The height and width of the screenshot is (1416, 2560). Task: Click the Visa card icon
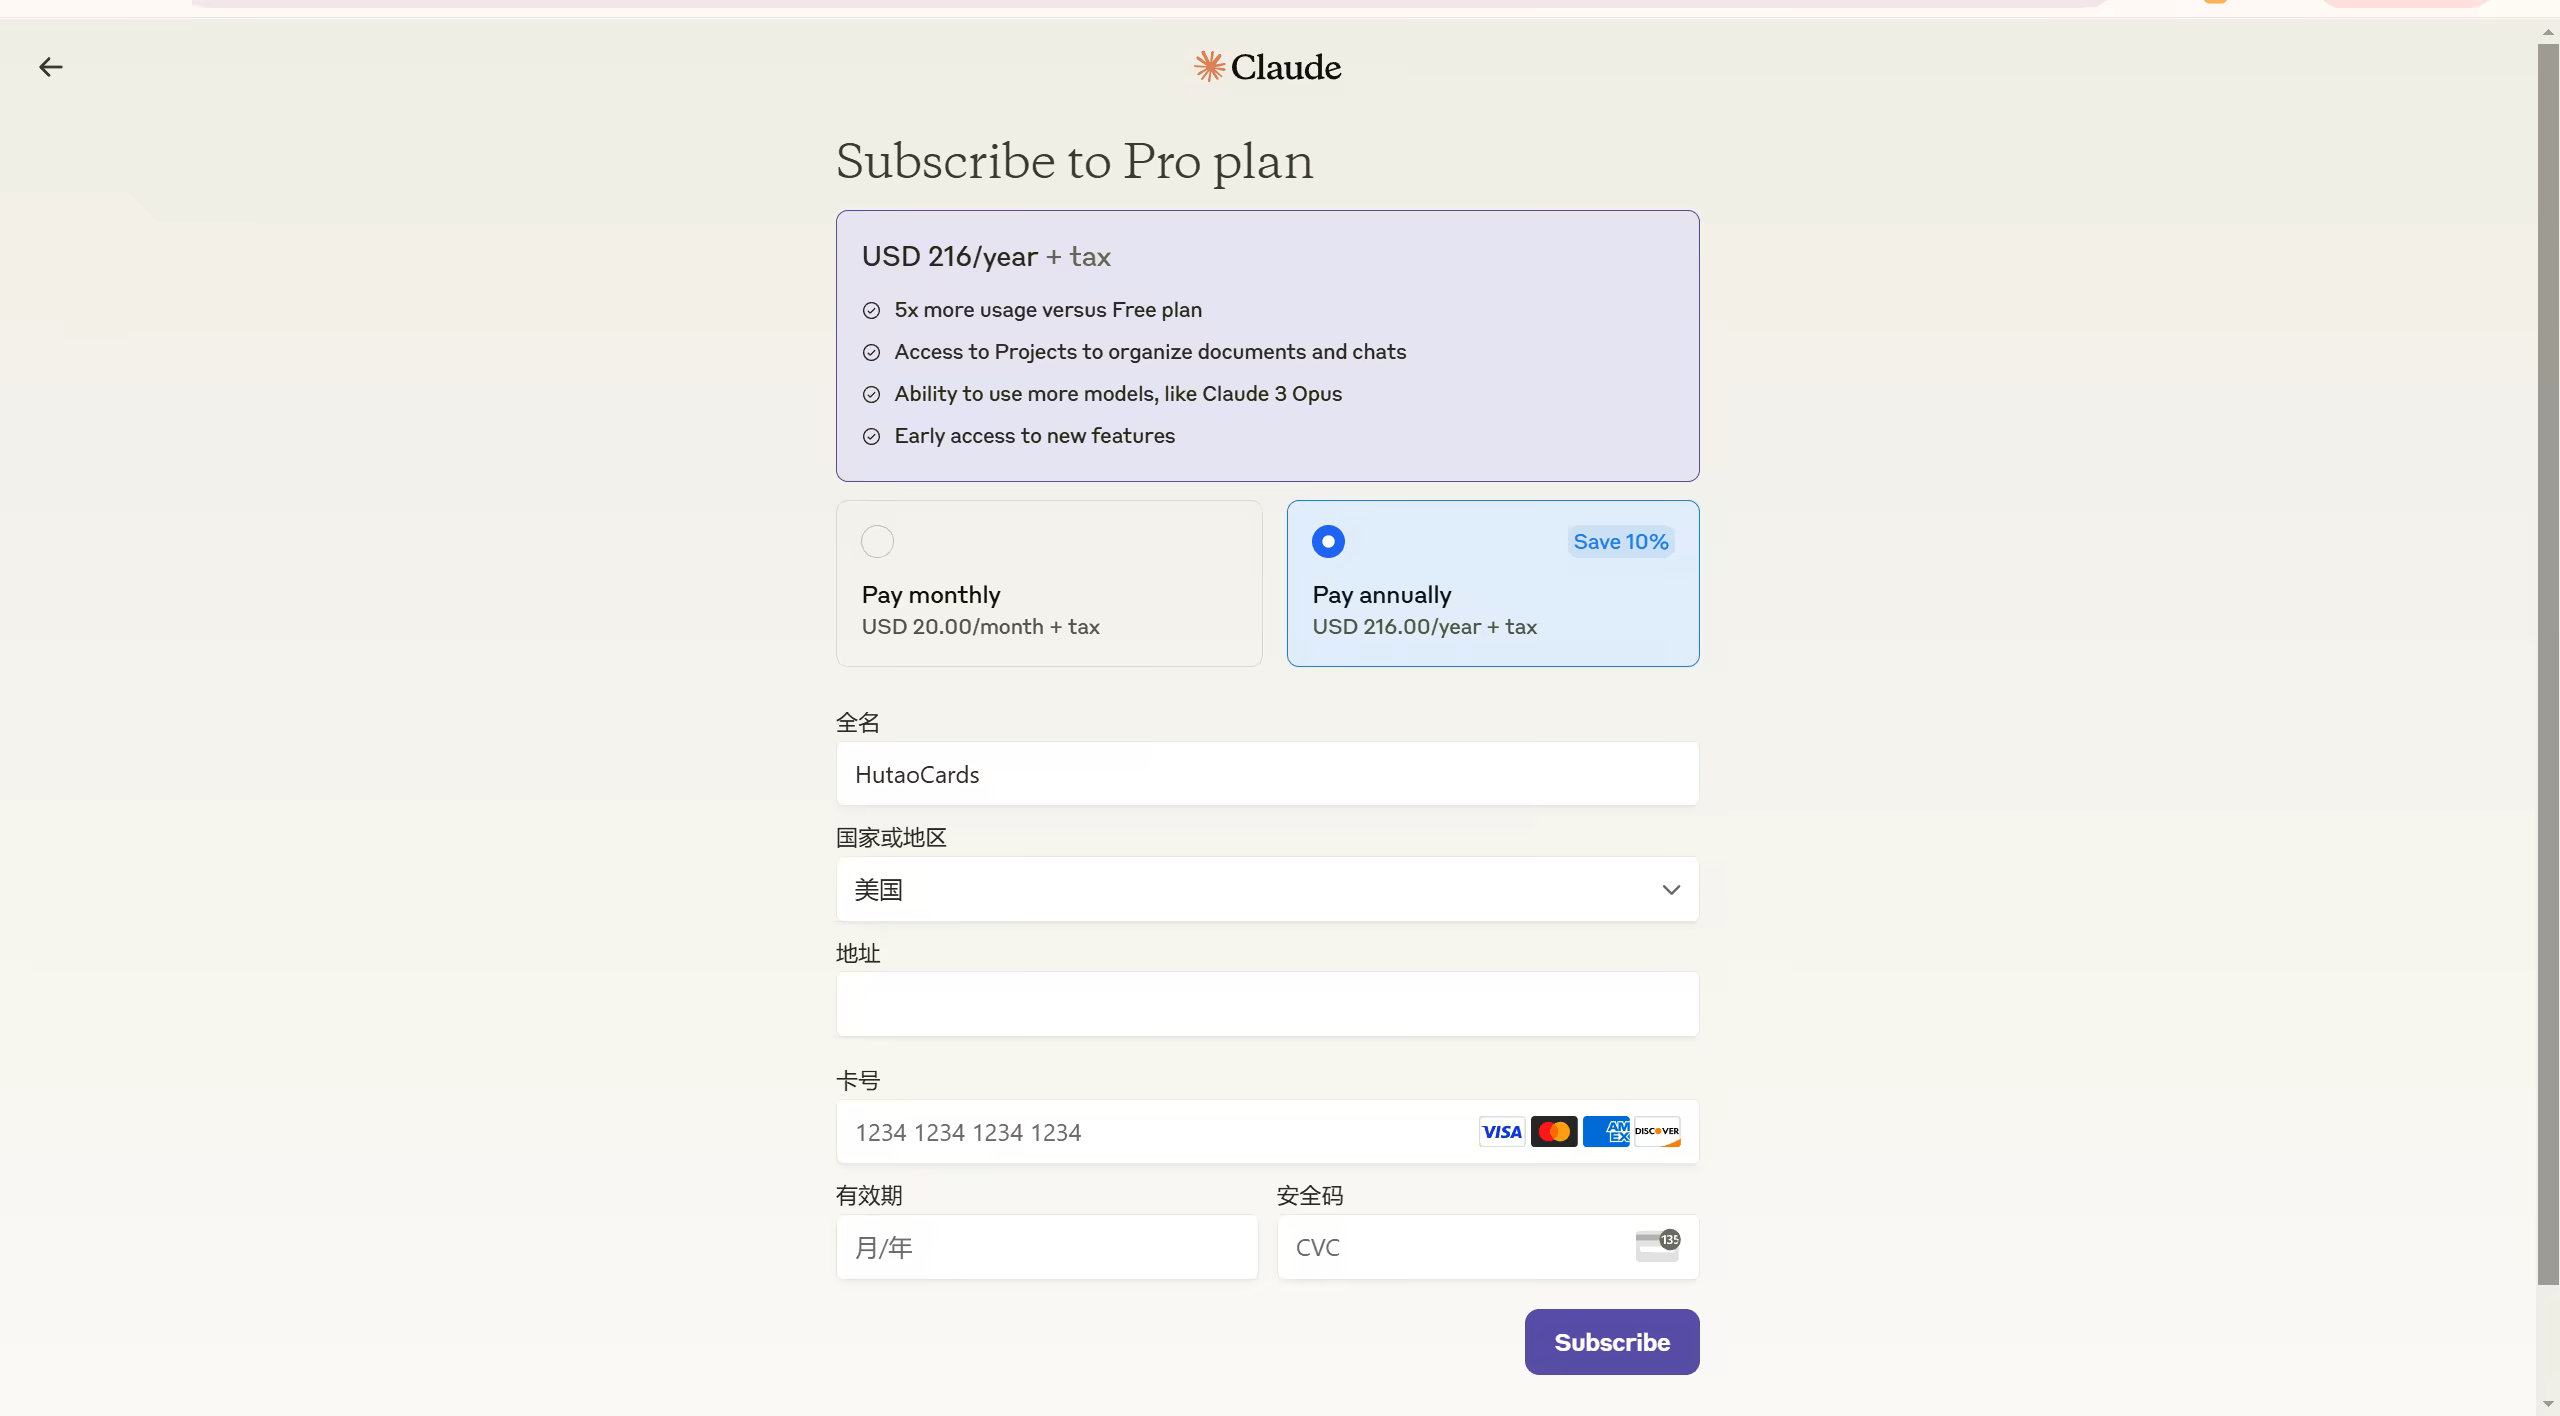[1501, 1132]
